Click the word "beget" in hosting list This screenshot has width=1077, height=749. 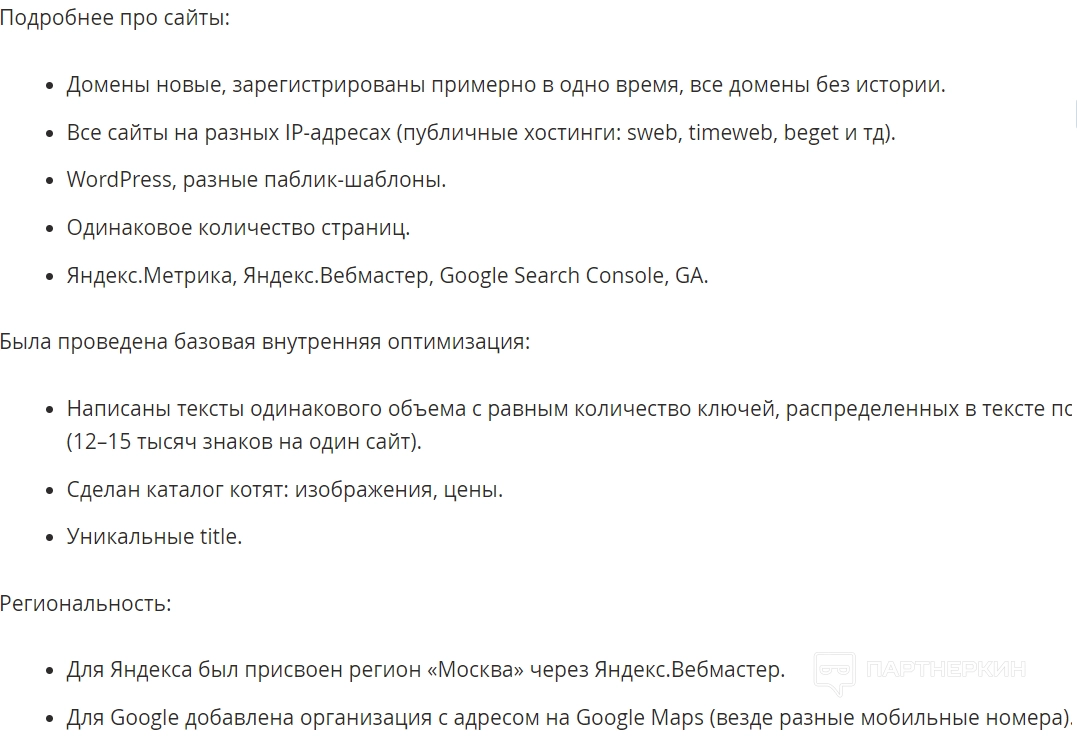[811, 132]
